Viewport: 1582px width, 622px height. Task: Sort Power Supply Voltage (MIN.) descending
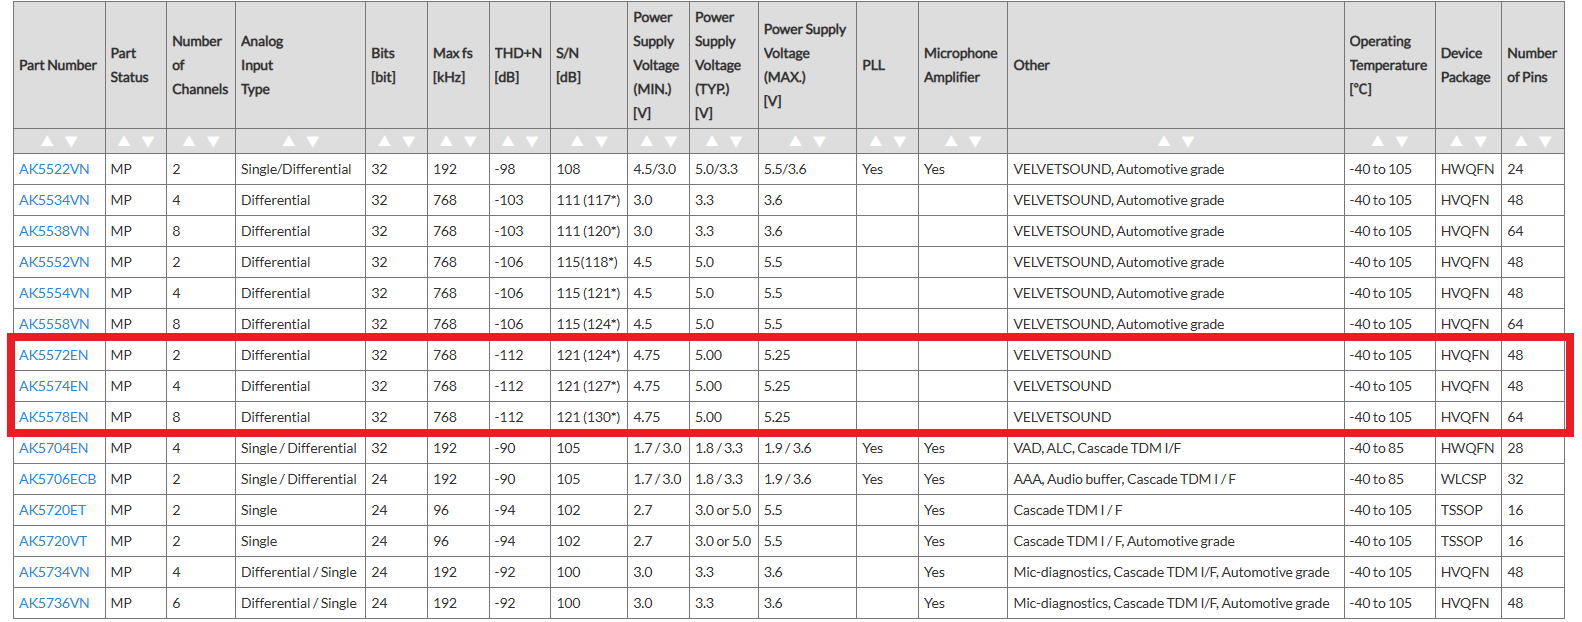(671, 141)
